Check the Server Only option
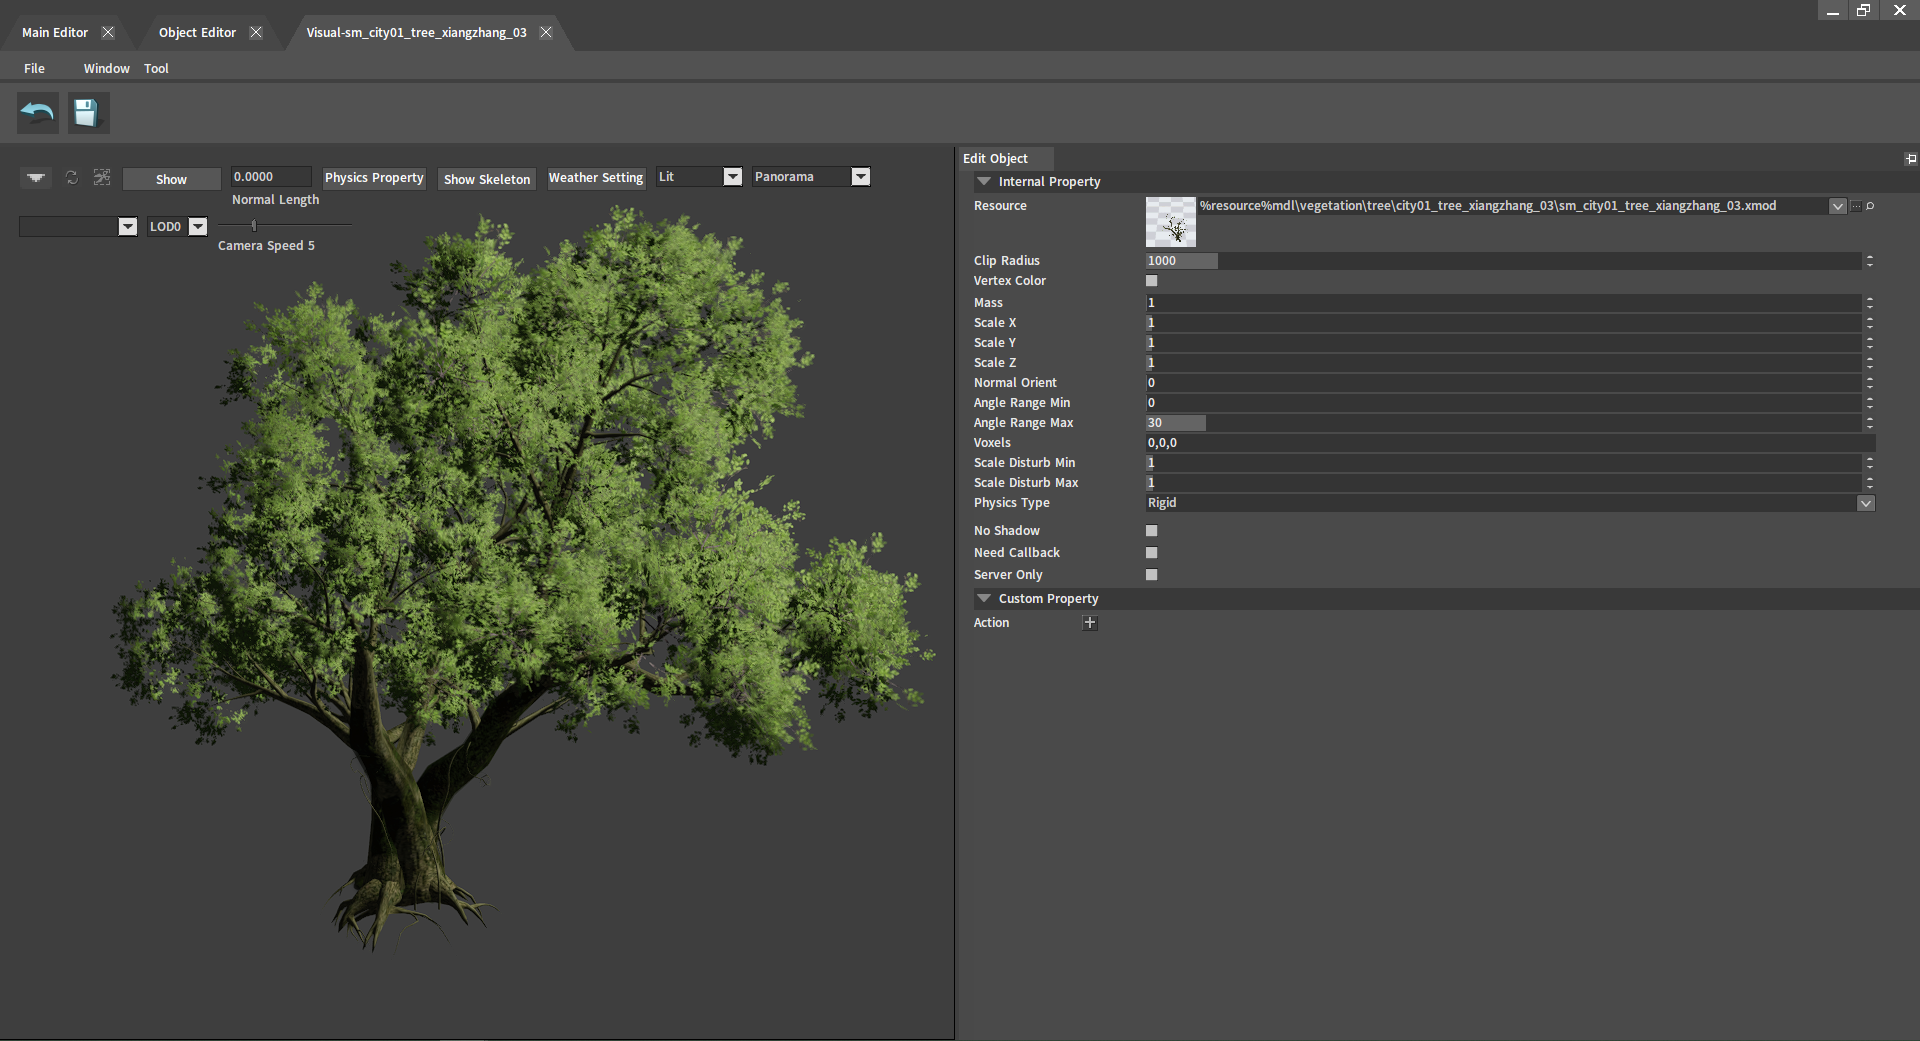1920x1041 pixels. 1151,575
